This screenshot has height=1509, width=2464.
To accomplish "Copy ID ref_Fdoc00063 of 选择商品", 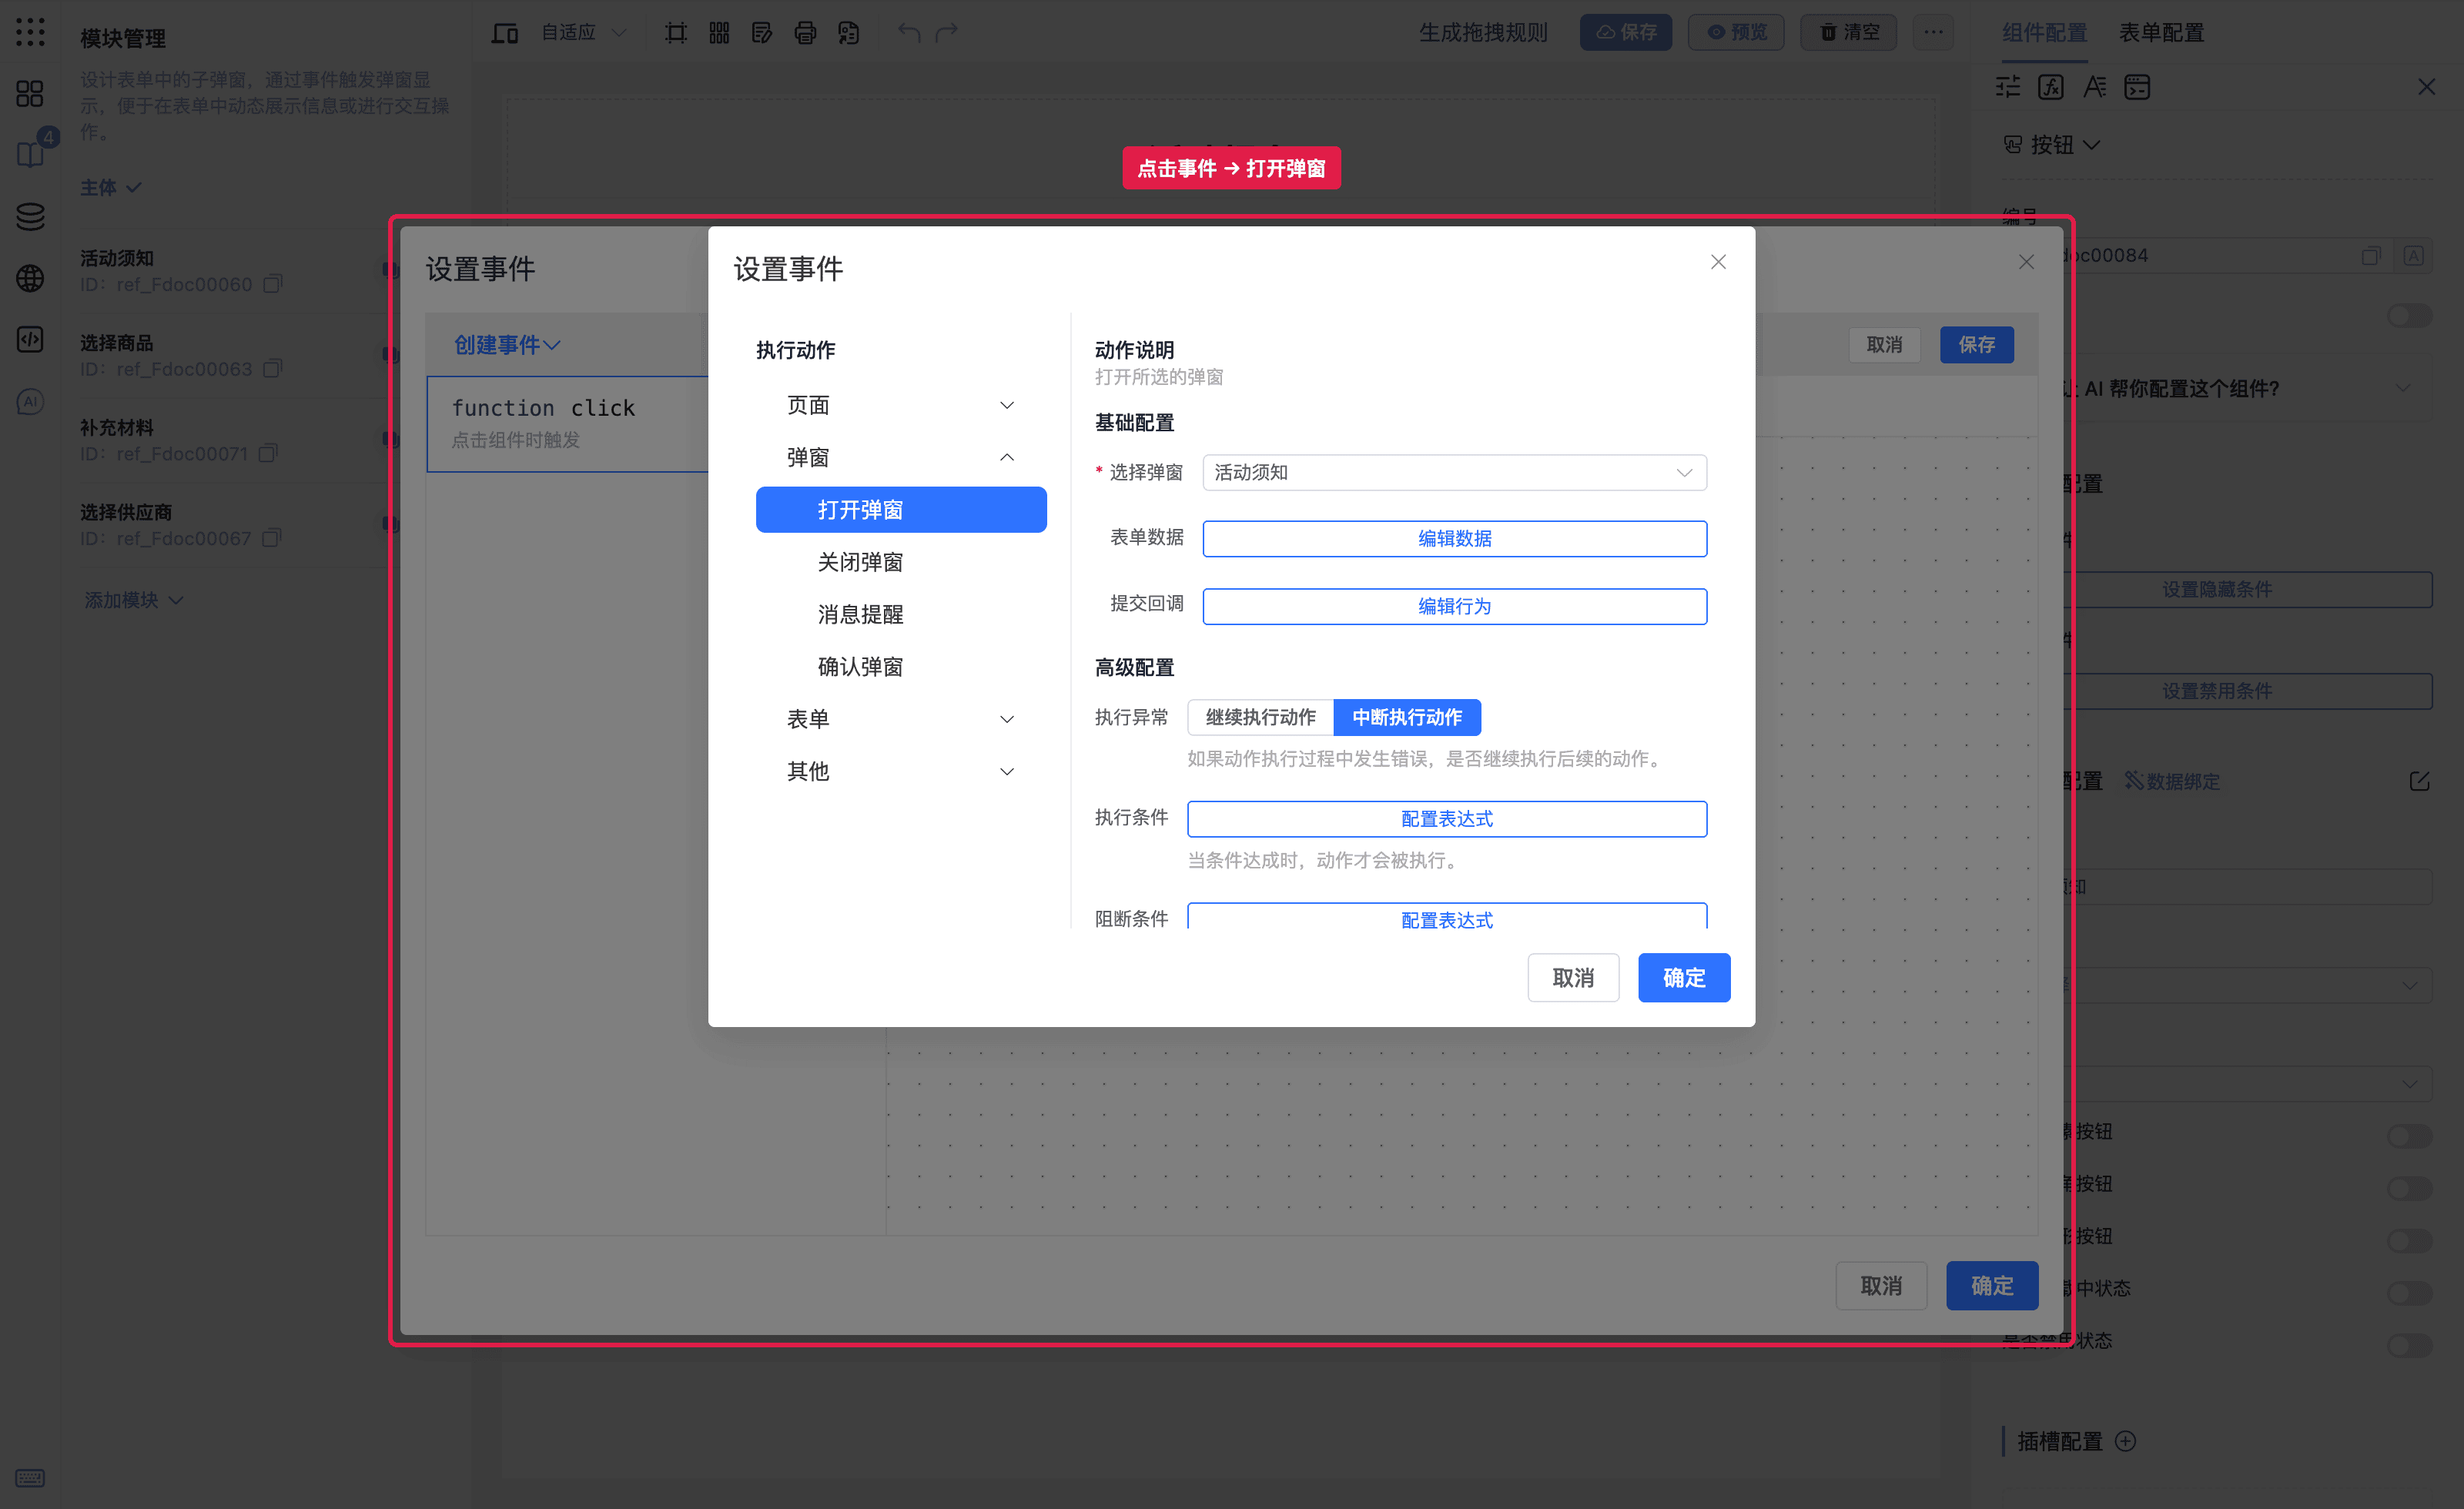I will coord(273,369).
